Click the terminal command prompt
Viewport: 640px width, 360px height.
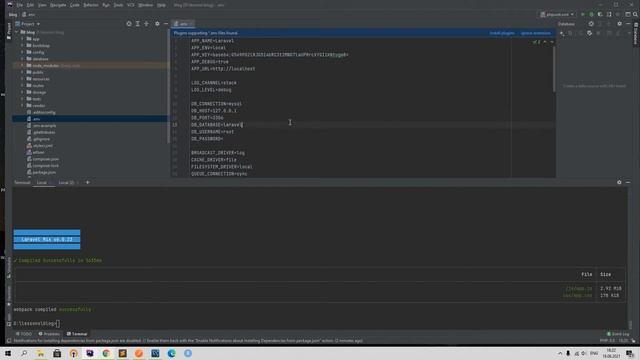click(x=36, y=323)
